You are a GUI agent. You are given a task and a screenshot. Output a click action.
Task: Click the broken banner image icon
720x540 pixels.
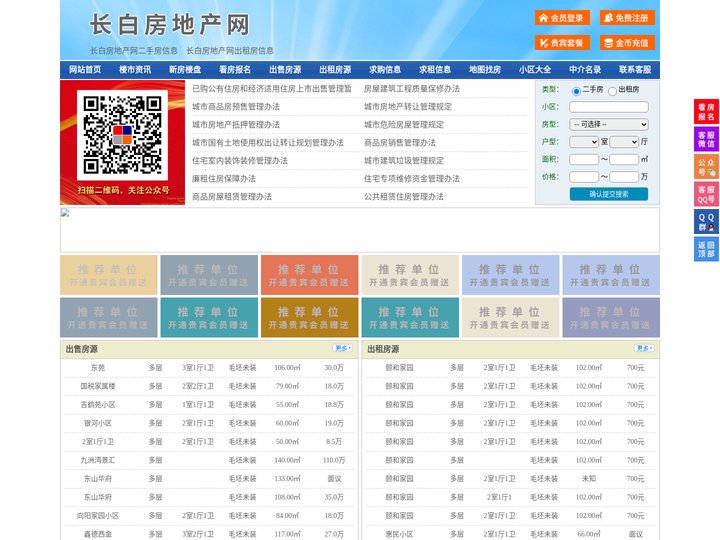pyautogui.click(x=65, y=213)
